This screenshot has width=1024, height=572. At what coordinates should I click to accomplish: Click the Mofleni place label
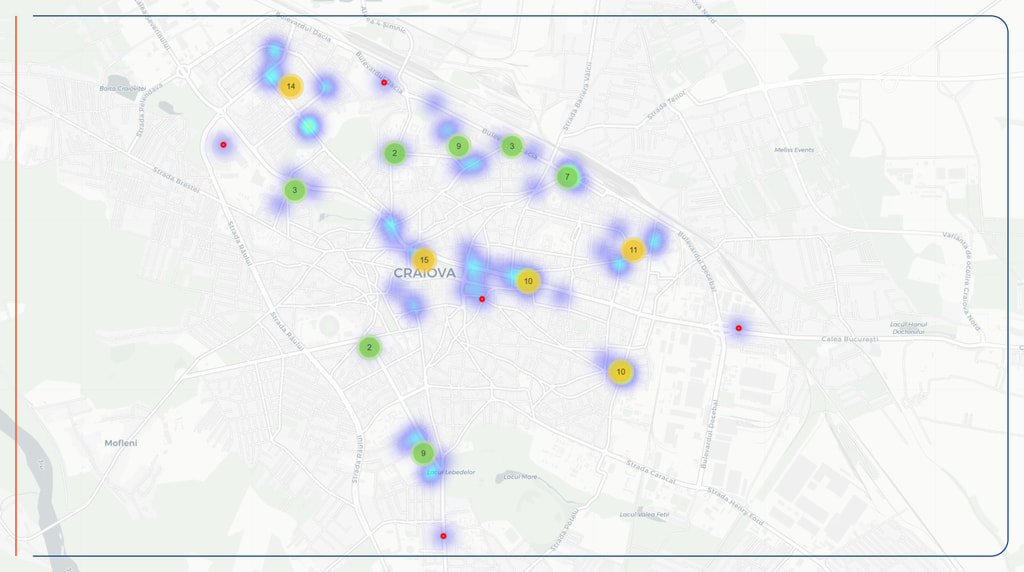121,443
